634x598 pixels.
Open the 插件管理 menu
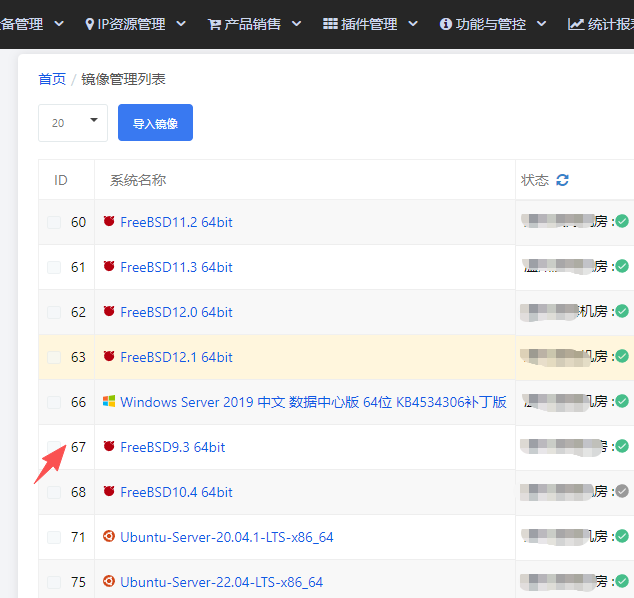[369, 24]
